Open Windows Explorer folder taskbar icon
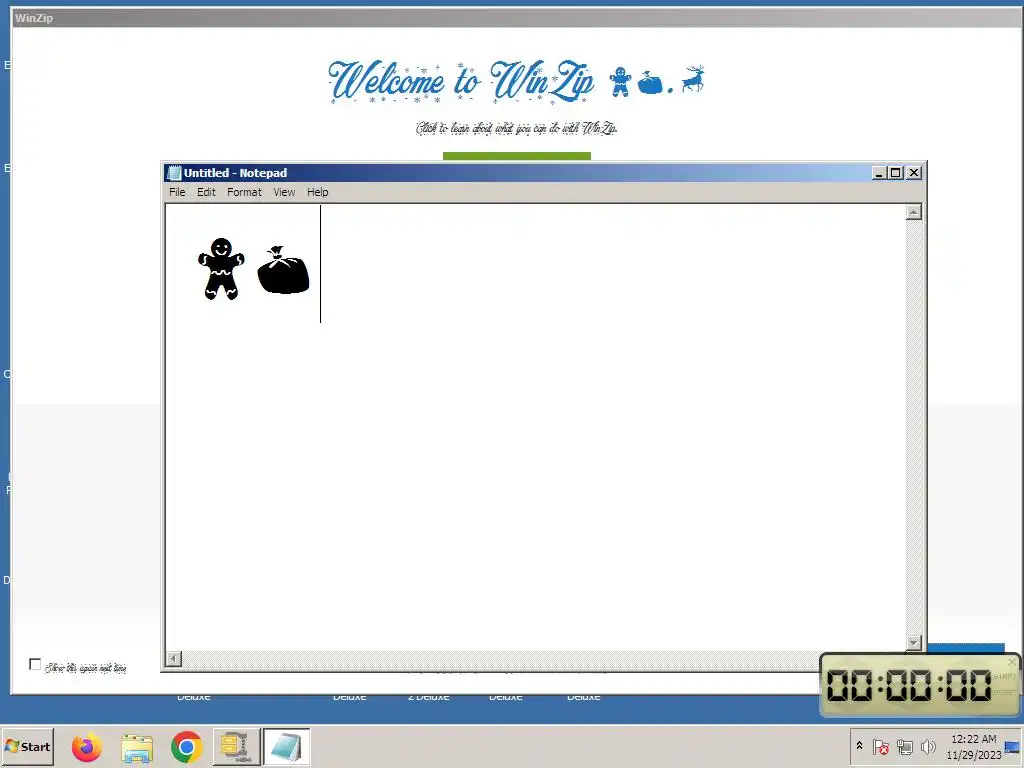1024x768 pixels. (136, 747)
